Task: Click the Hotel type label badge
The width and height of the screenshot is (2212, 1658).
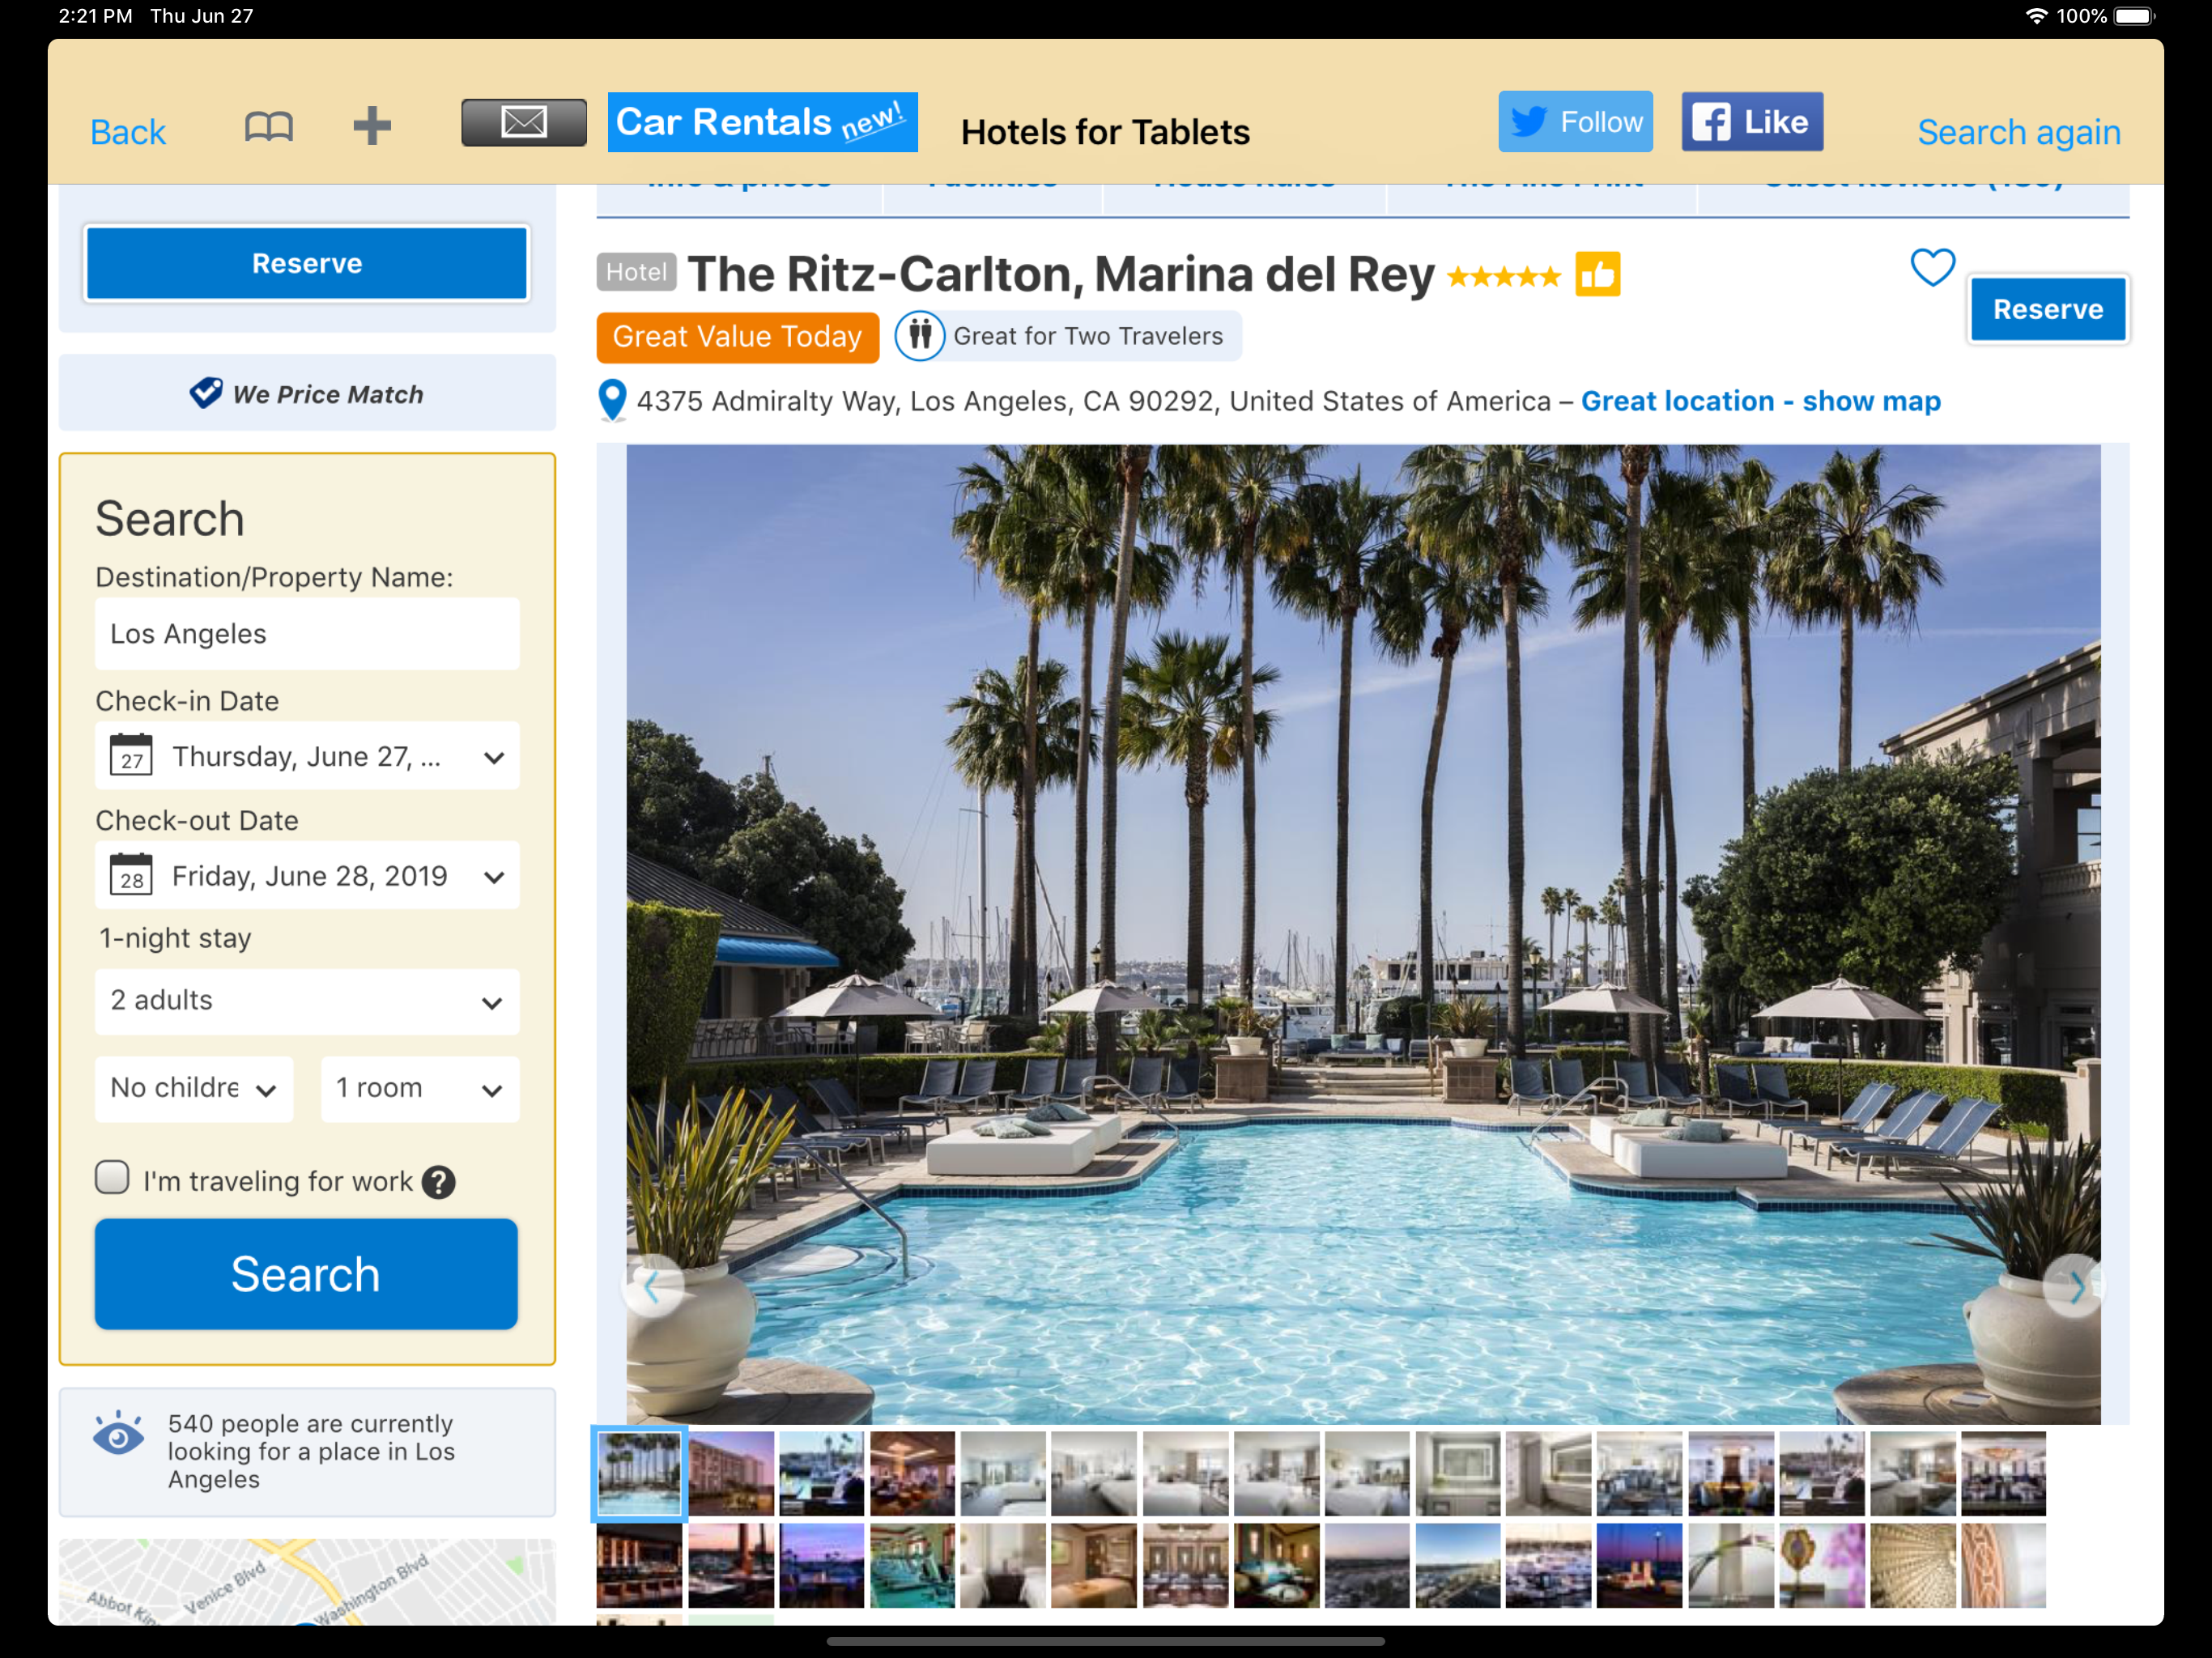Action: [x=636, y=272]
